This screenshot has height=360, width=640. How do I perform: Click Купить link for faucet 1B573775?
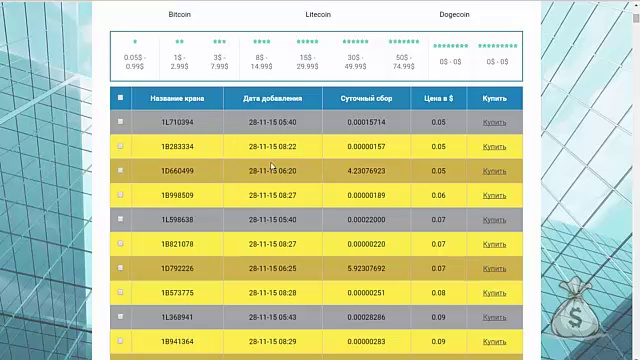tap(494, 293)
